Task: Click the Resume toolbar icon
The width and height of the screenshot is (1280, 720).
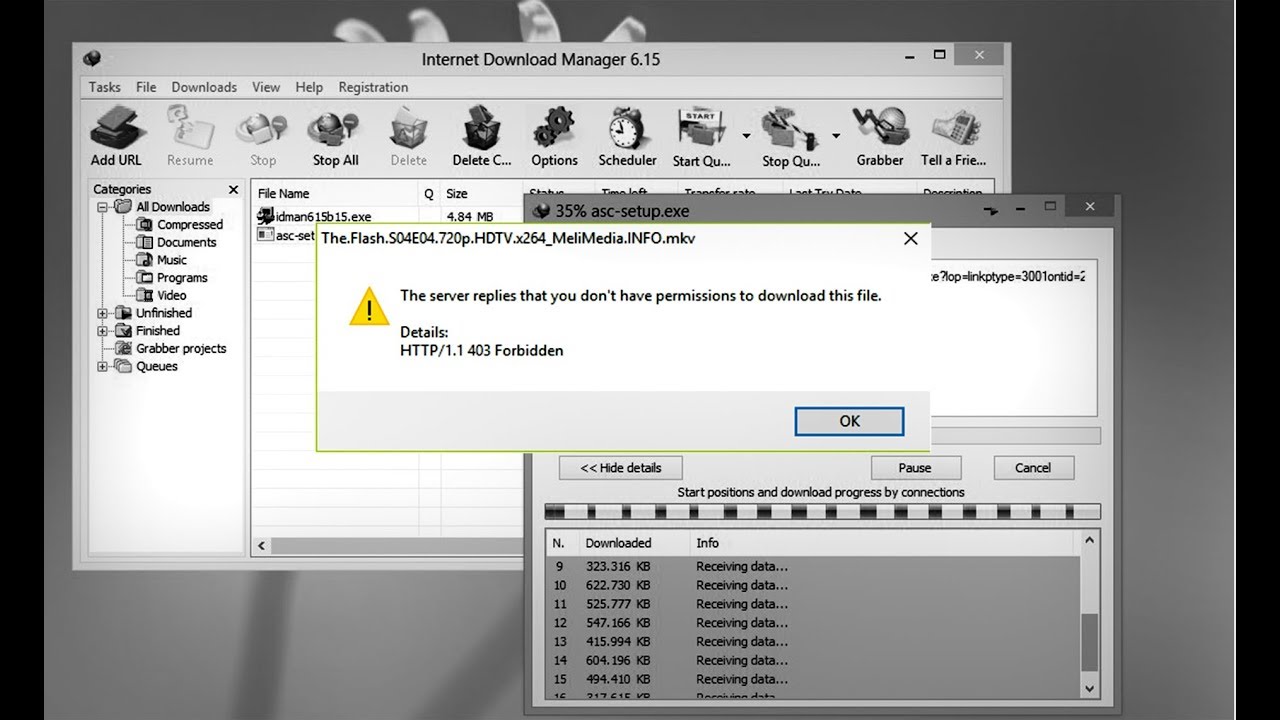Action: [x=190, y=137]
